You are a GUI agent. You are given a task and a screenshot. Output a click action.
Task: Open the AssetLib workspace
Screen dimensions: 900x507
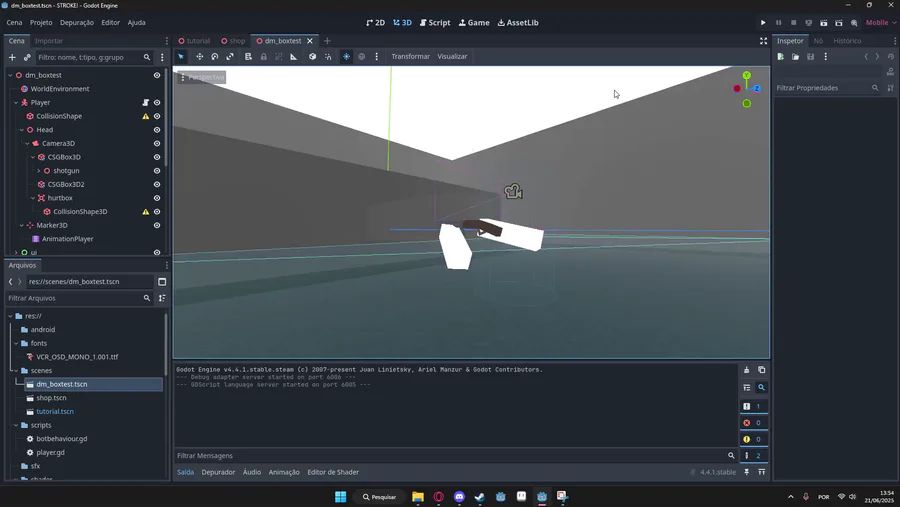[x=518, y=22]
